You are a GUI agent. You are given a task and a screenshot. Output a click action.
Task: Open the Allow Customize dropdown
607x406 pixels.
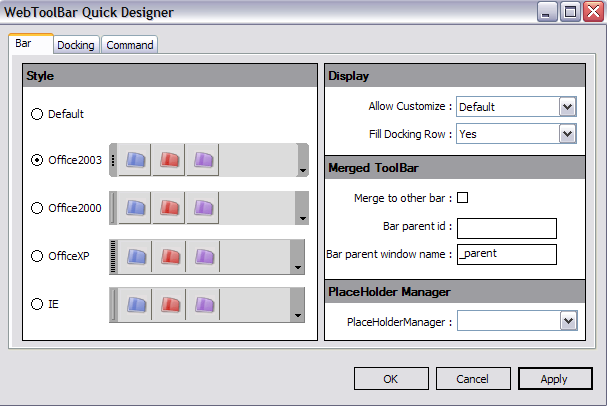[567, 106]
